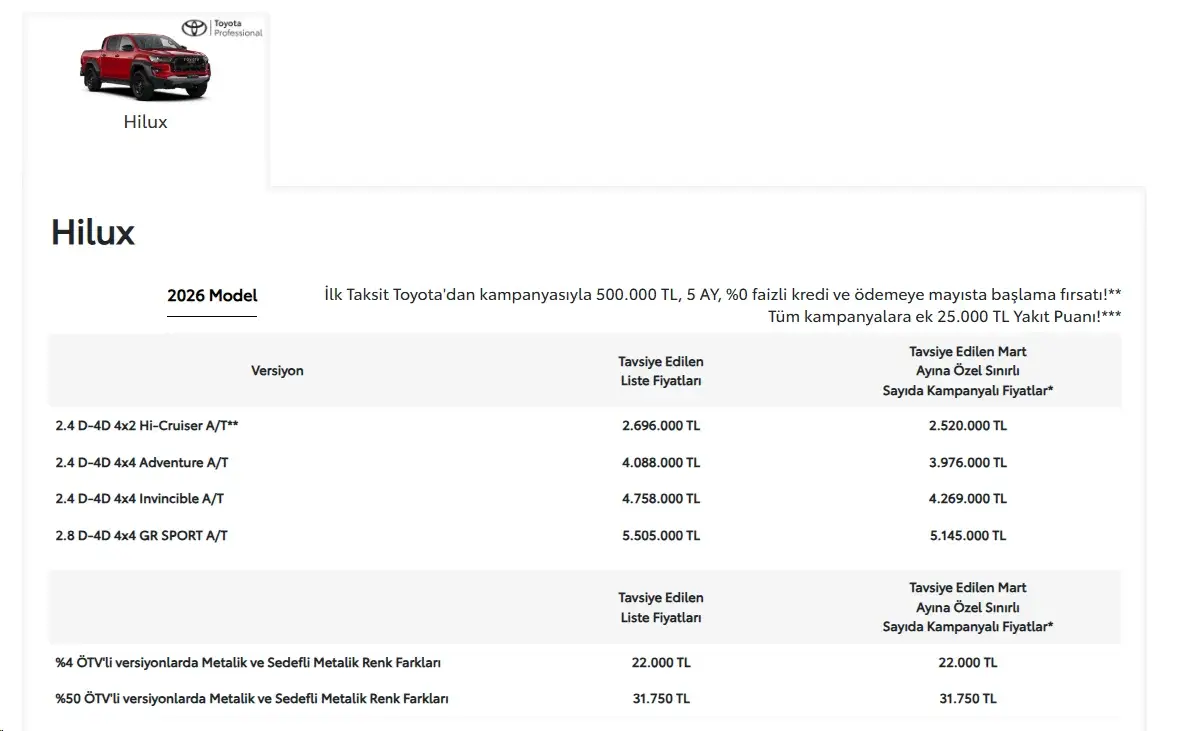Click the 31.750 TL campaign price value
The height and width of the screenshot is (731, 1185).
968,699
